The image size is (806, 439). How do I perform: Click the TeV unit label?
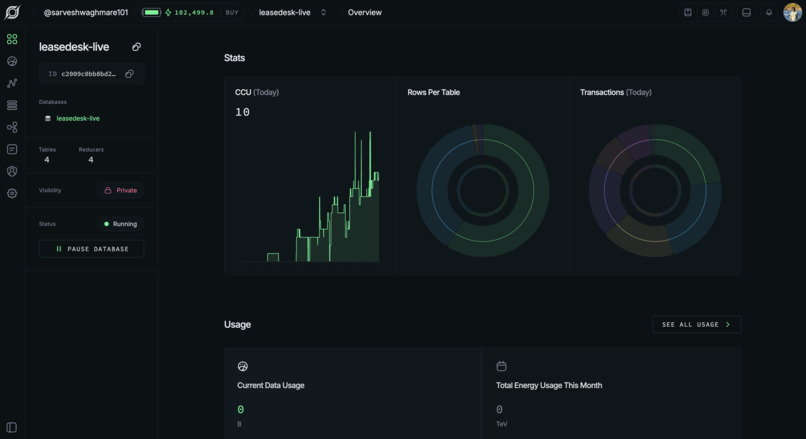click(x=502, y=424)
